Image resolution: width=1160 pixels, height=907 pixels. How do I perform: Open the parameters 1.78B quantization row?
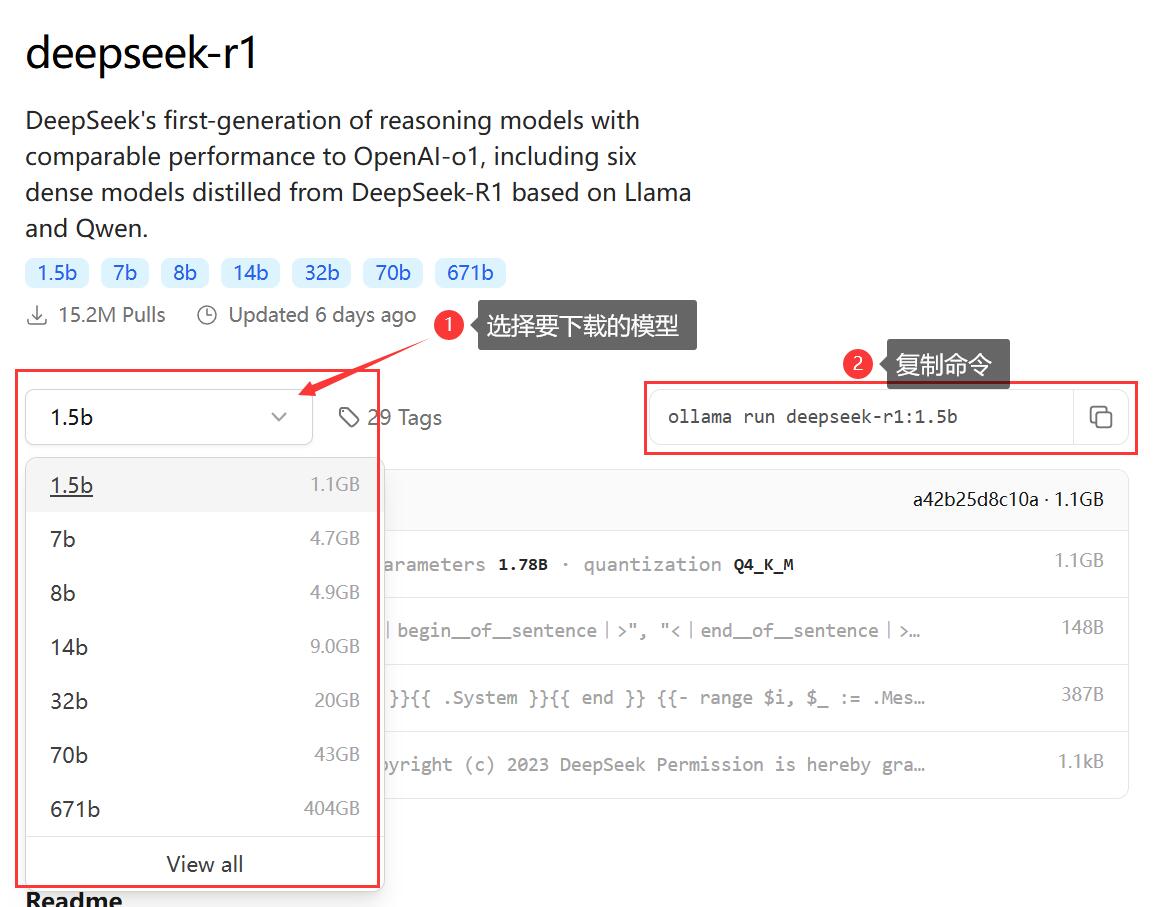point(756,564)
